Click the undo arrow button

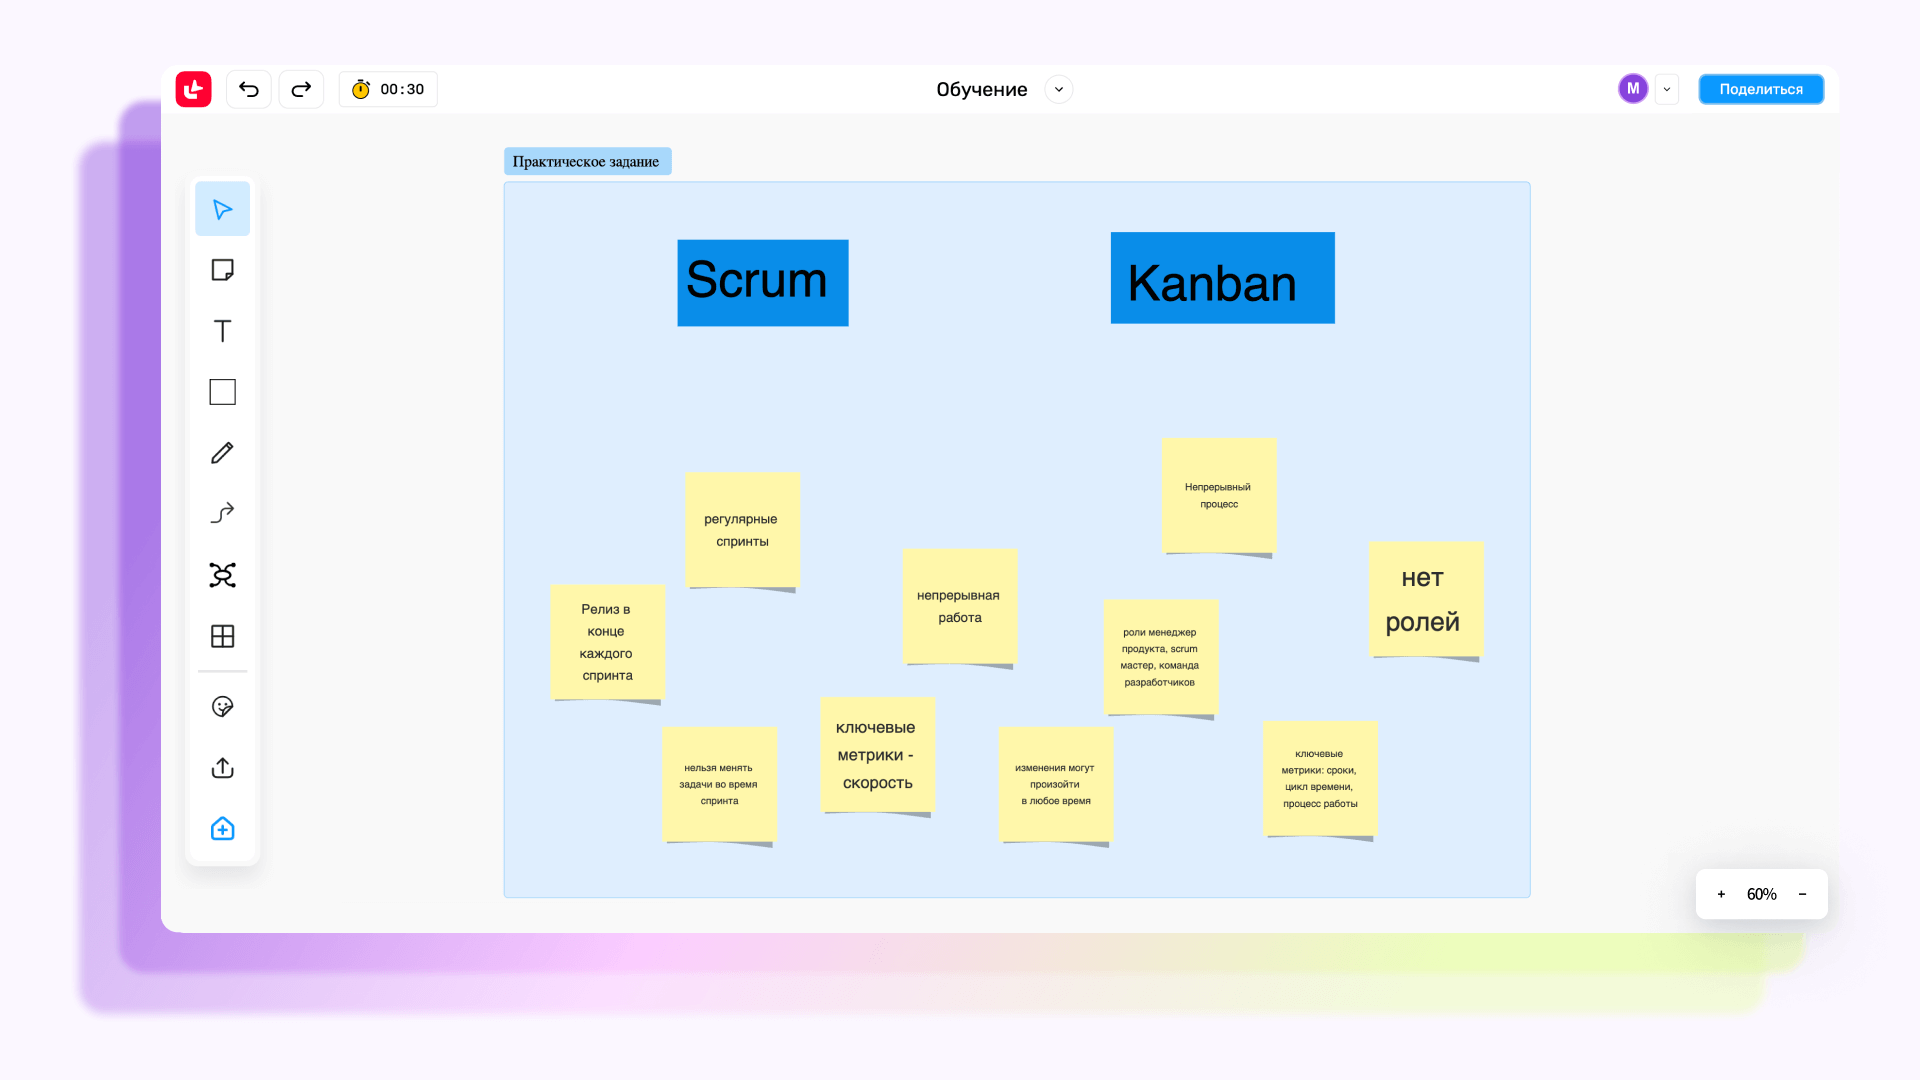tap(249, 89)
